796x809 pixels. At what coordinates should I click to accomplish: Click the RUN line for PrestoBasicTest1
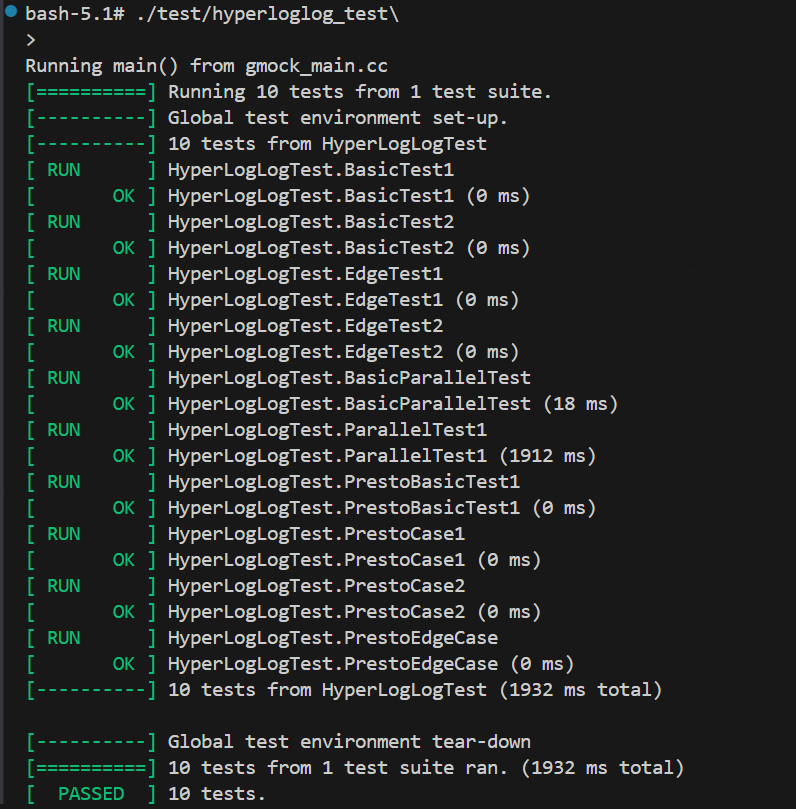[x=344, y=482]
